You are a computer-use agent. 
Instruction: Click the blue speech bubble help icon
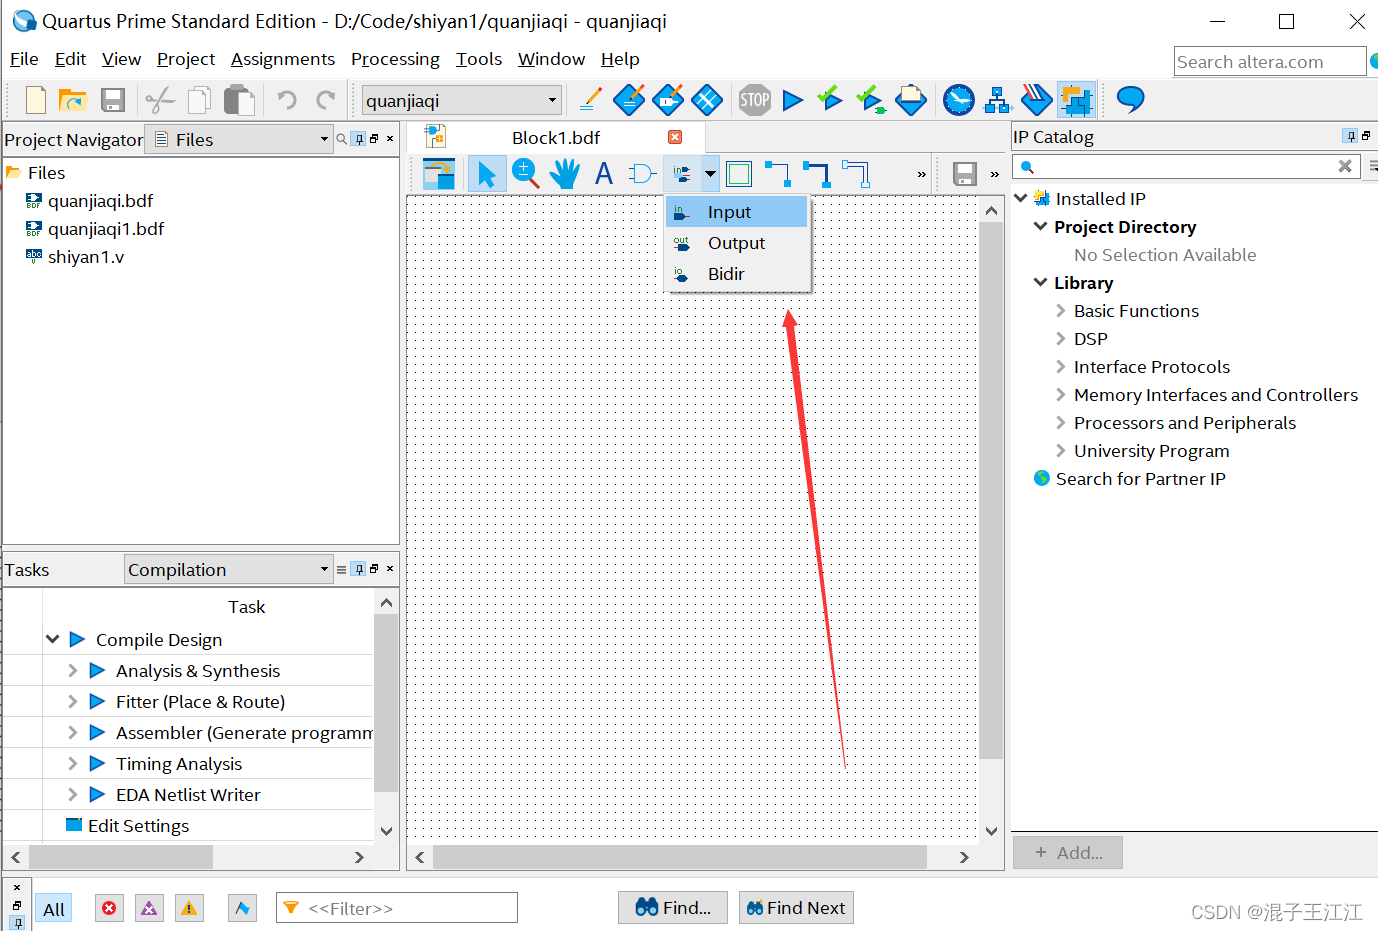[x=1130, y=98]
